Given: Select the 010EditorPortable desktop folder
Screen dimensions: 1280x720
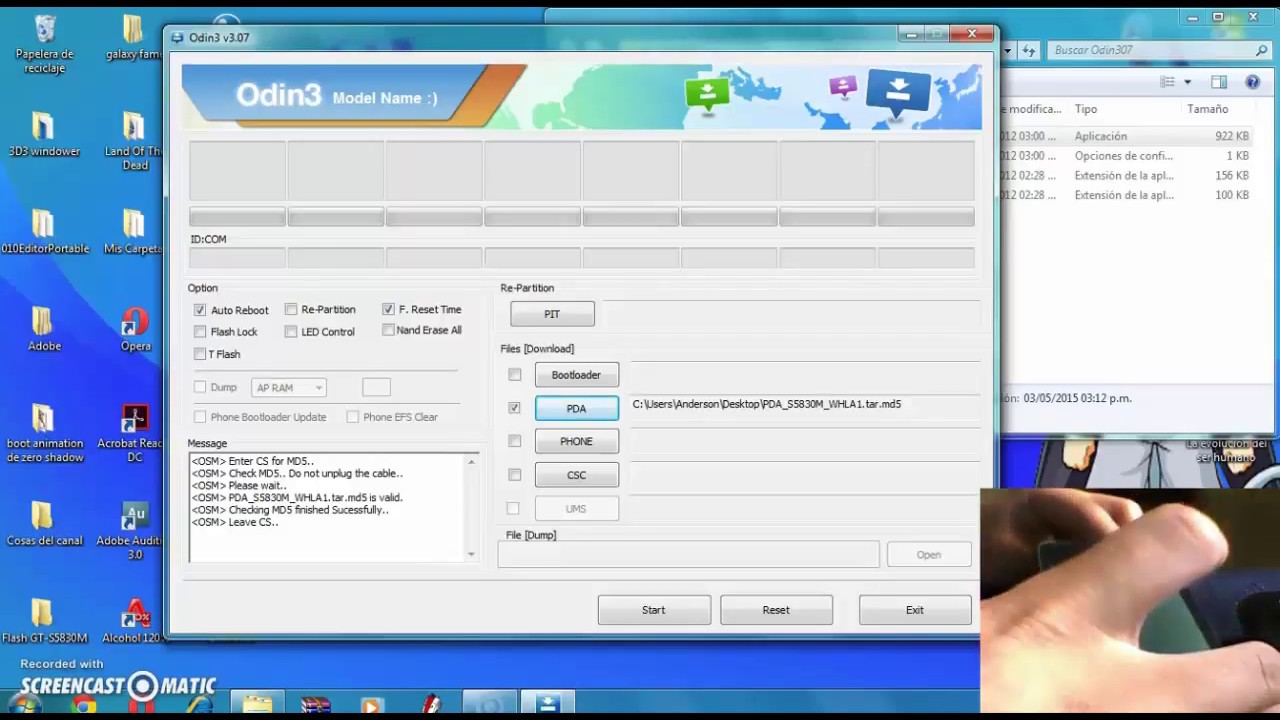Looking at the screenshot, I should click(x=44, y=232).
